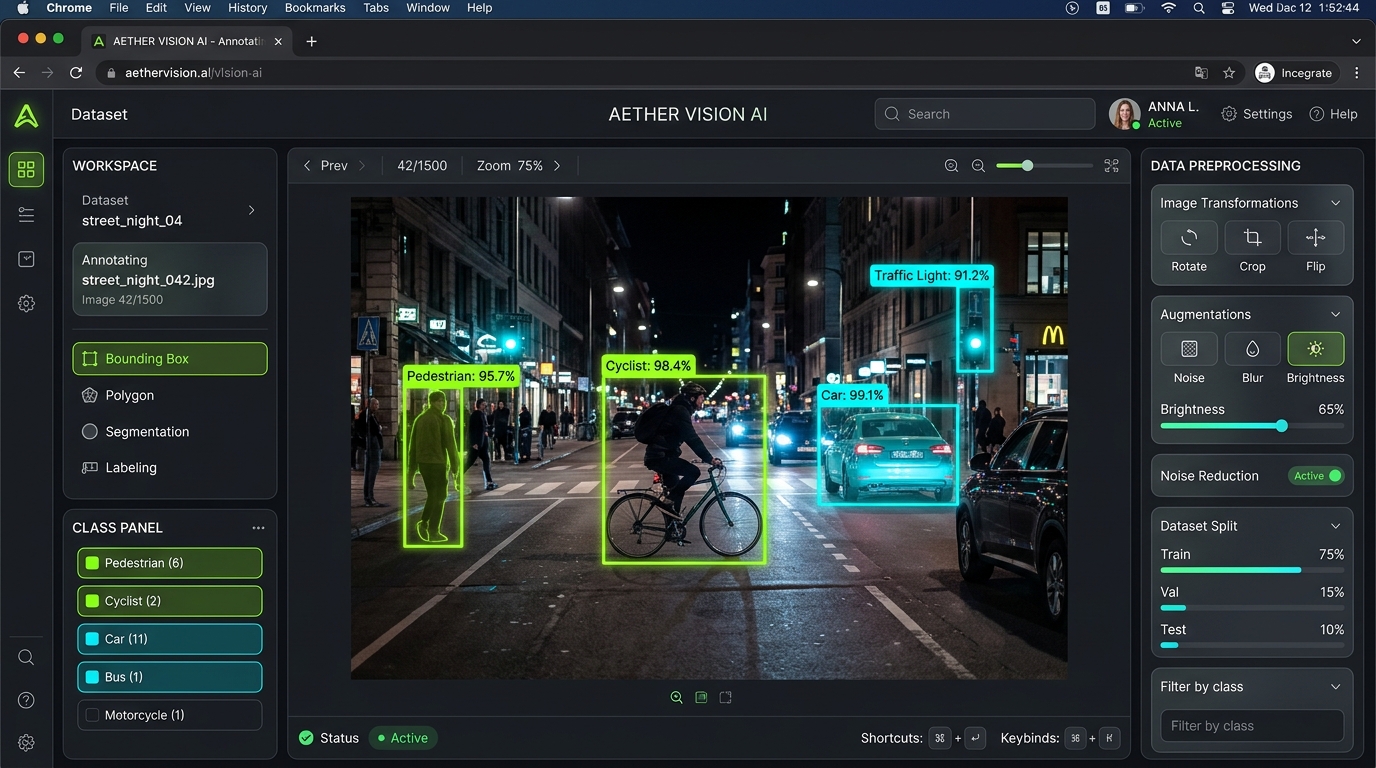Go to the Prev image
Viewport: 1376px width, 768px height.
click(x=325, y=166)
